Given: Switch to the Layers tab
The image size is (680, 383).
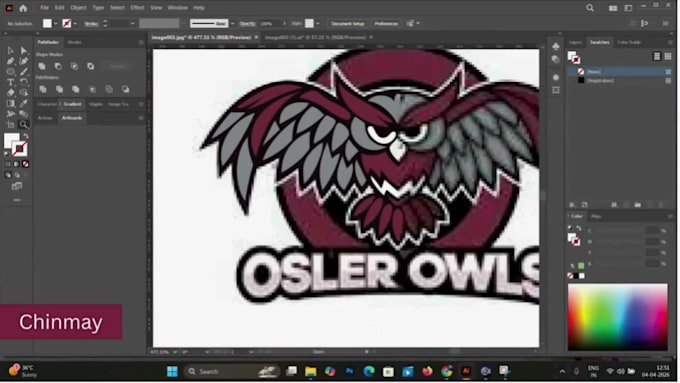Looking at the screenshot, I should pyautogui.click(x=575, y=43).
